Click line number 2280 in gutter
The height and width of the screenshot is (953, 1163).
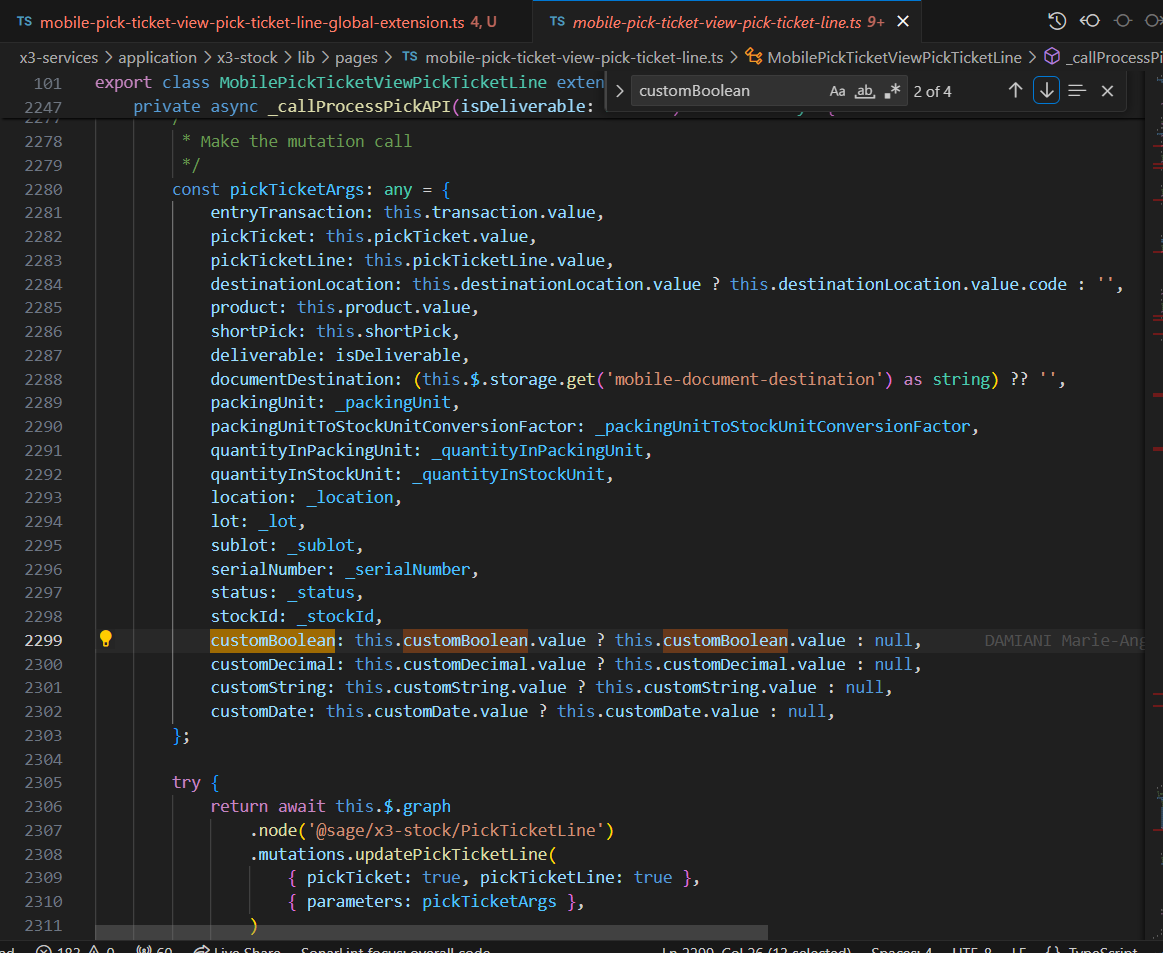coord(43,189)
